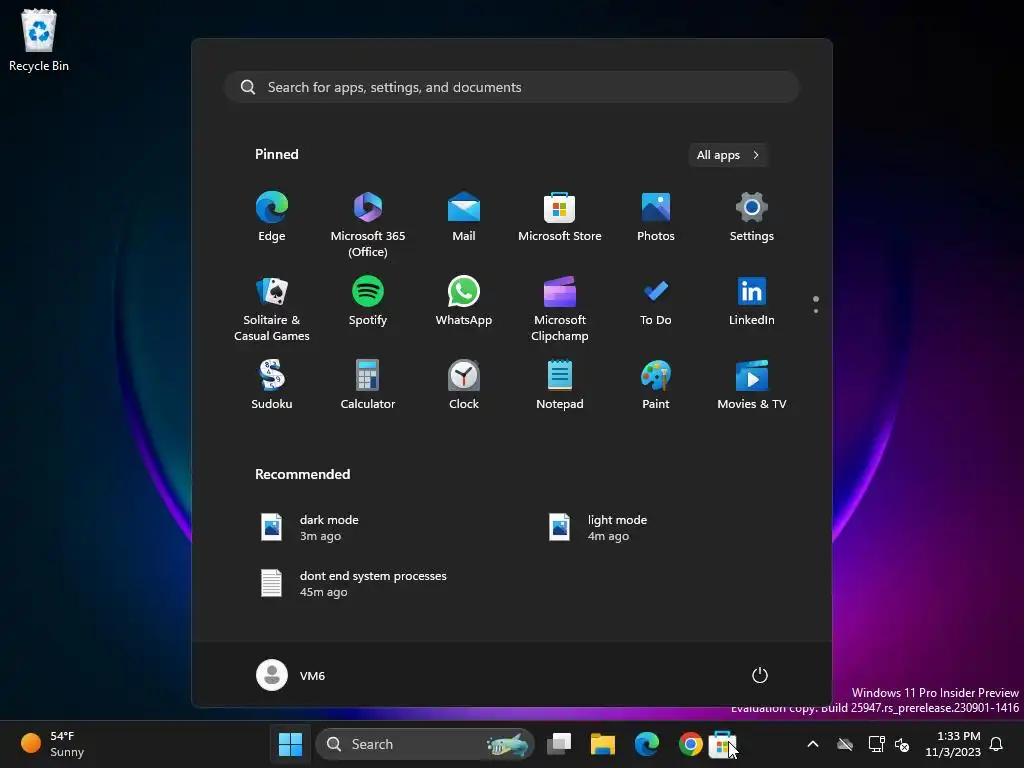Open recommended file dark mode

click(310, 528)
